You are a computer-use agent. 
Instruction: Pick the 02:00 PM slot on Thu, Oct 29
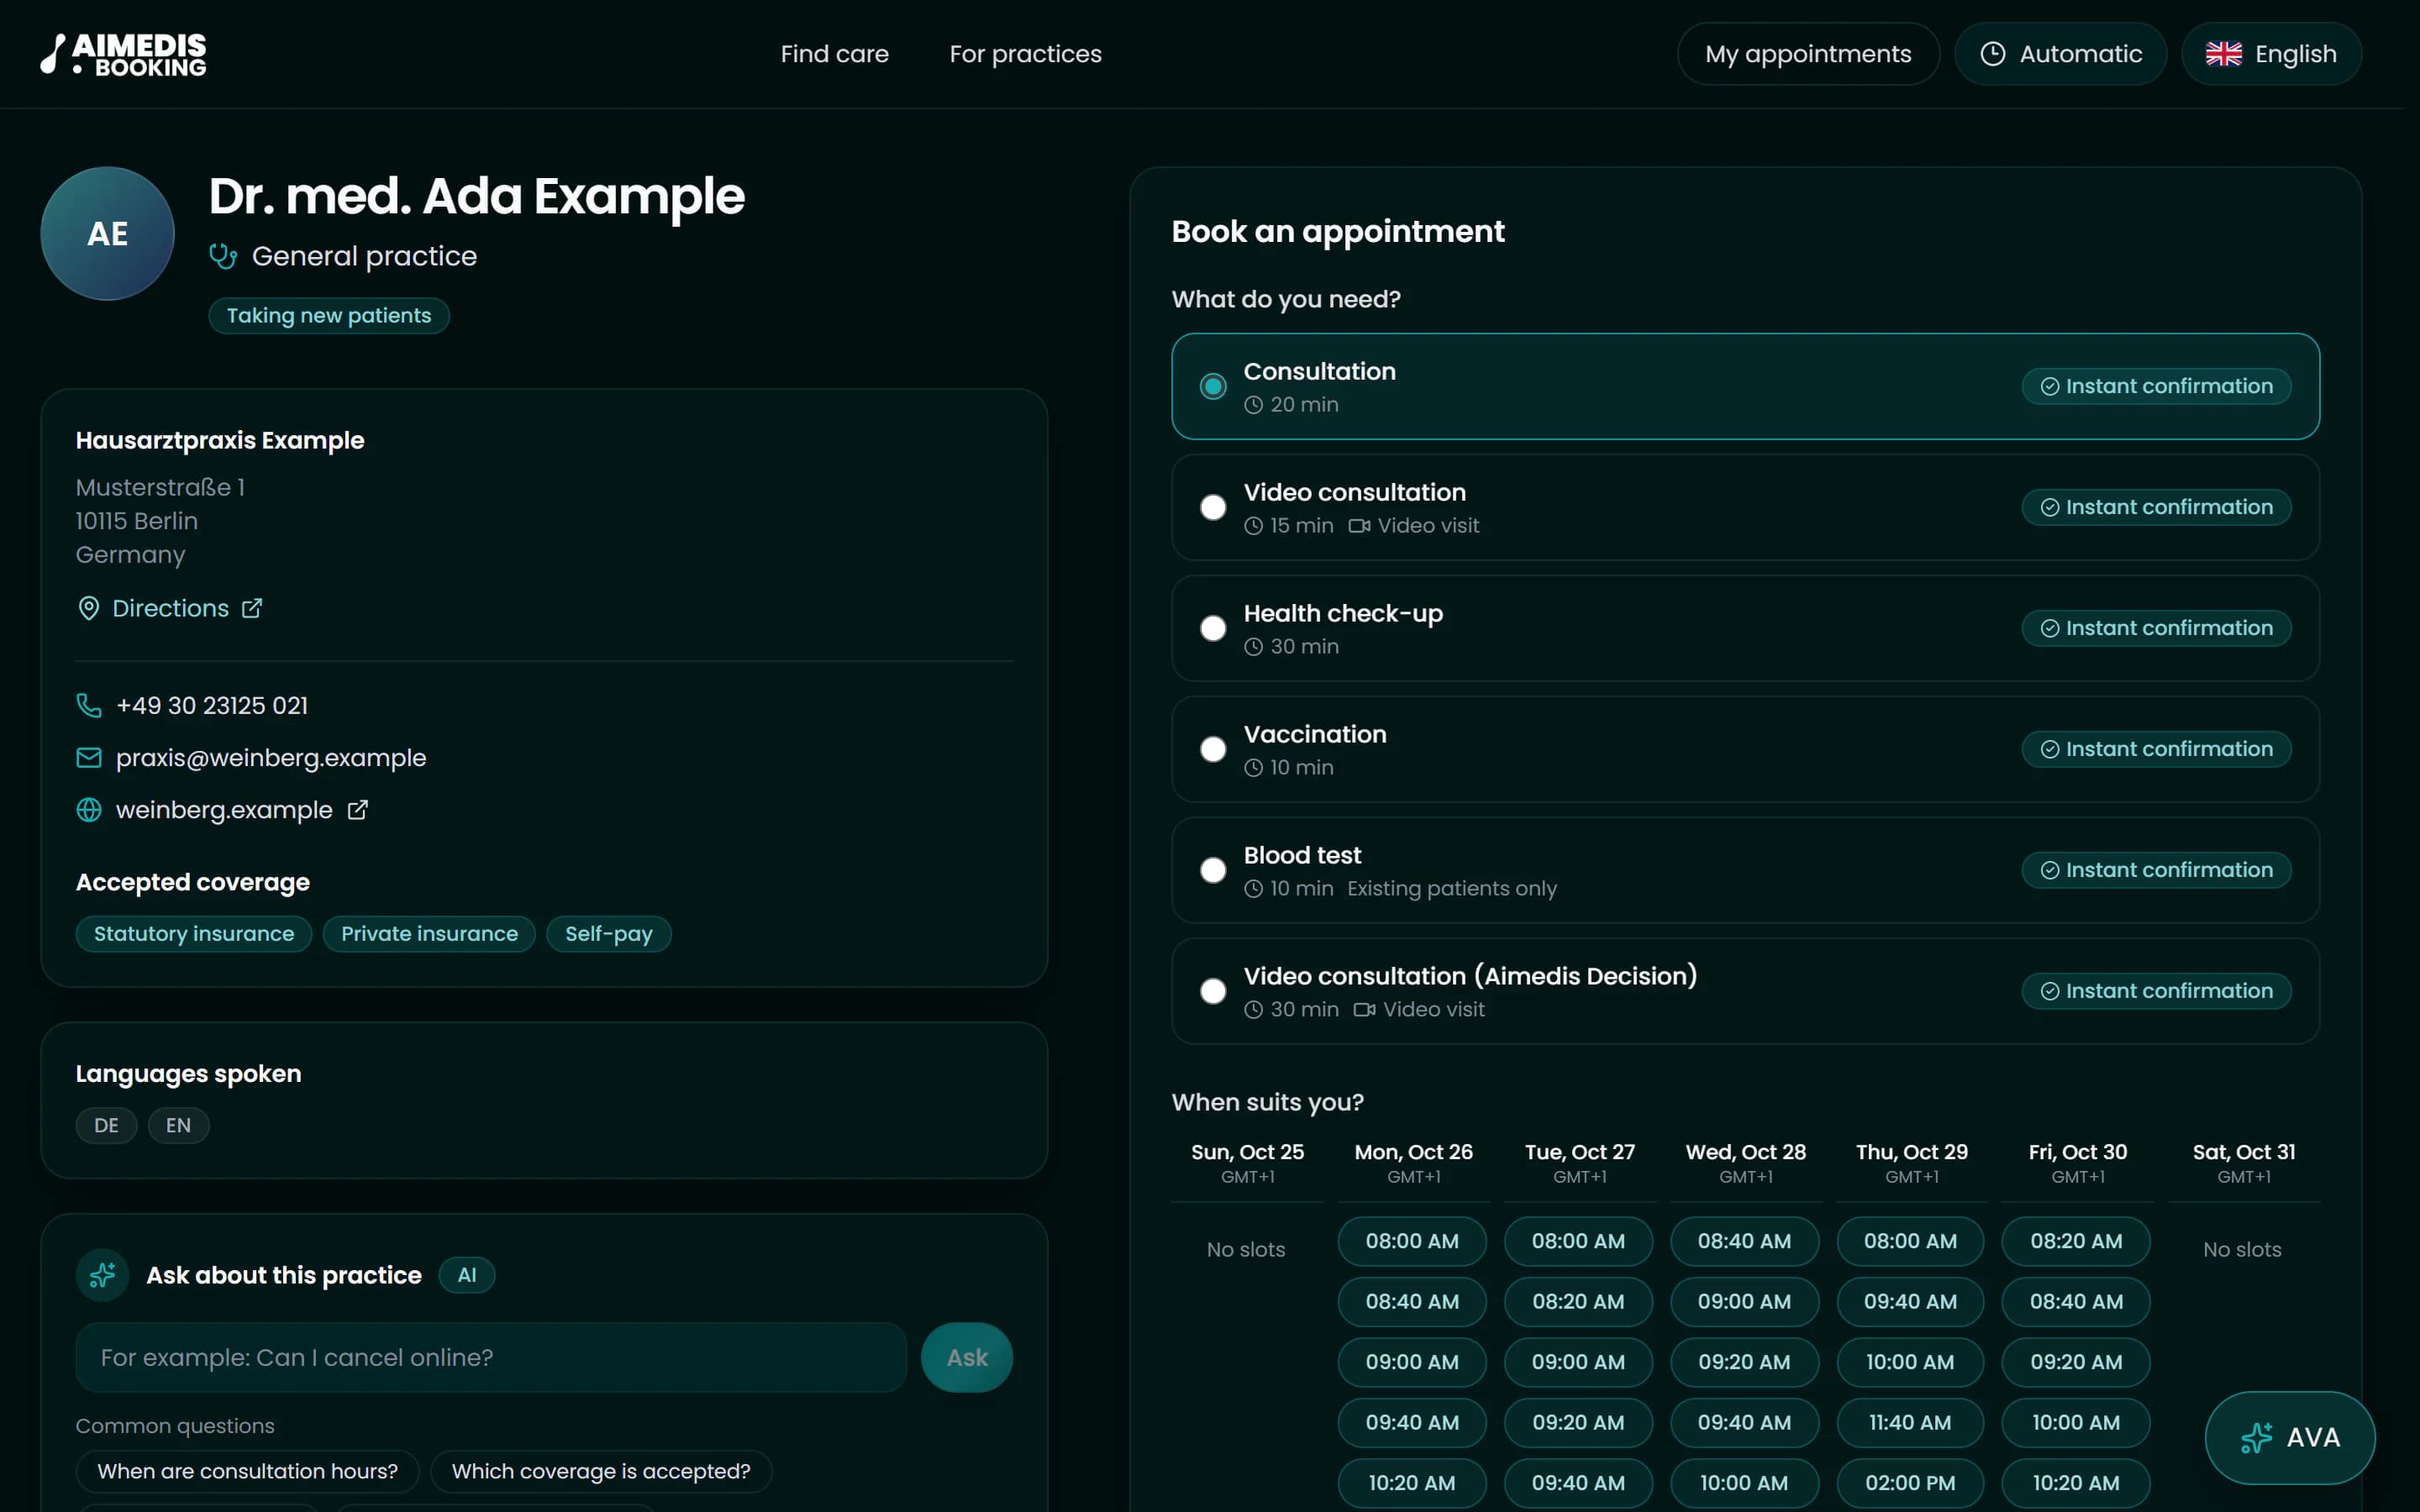pyautogui.click(x=1910, y=1483)
